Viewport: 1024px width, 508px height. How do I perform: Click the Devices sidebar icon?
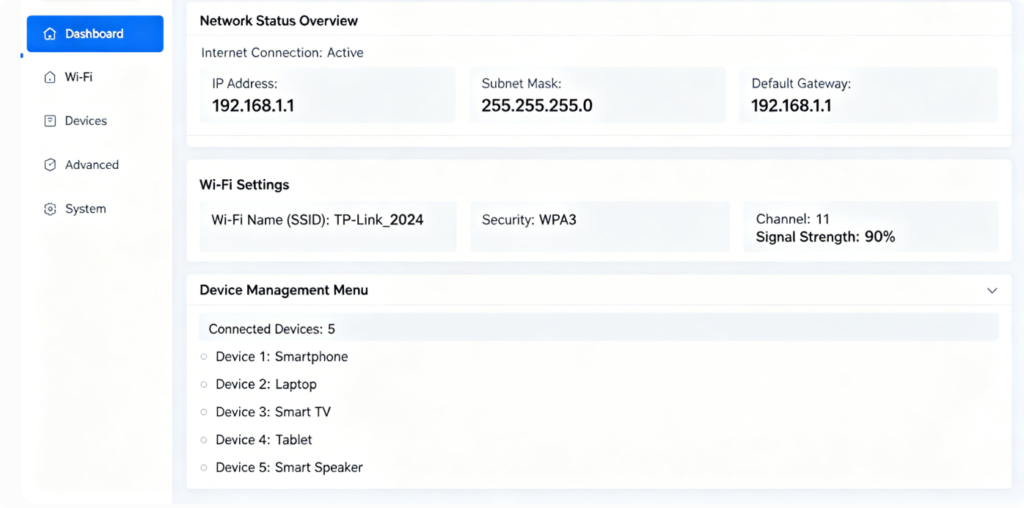tap(49, 121)
